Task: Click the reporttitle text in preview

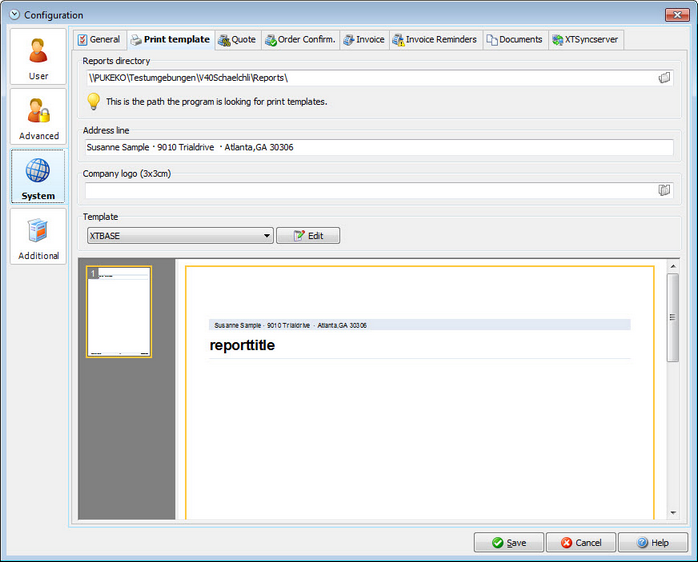Action: (242, 345)
